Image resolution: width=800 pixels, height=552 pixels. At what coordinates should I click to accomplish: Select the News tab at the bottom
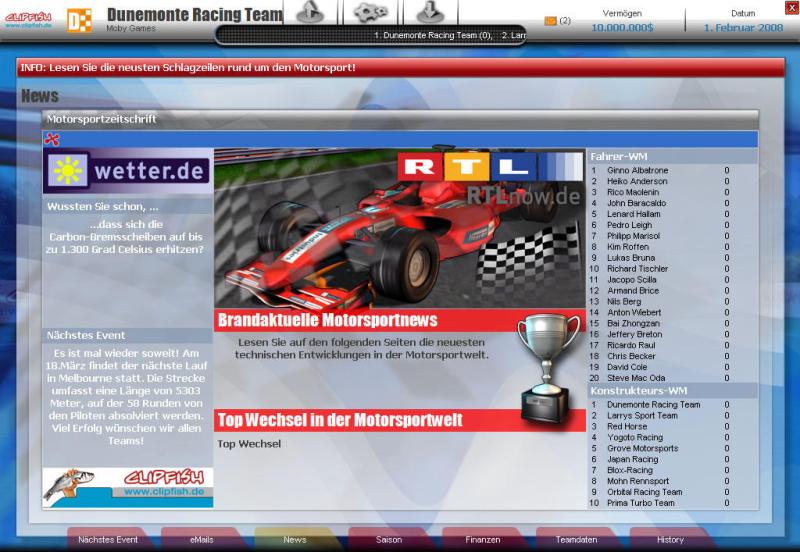point(294,539)
